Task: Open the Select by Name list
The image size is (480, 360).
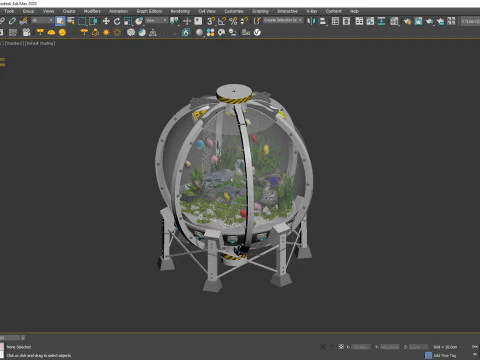Action: point(71,21)
